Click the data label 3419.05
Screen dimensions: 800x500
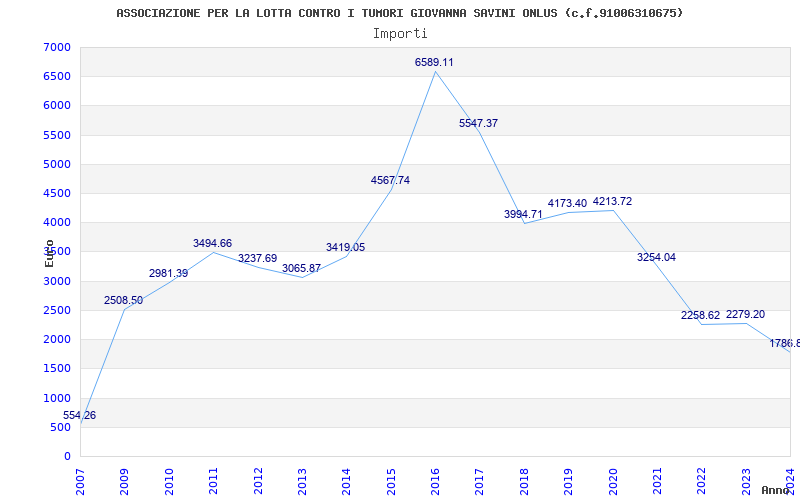click(345, 247)
